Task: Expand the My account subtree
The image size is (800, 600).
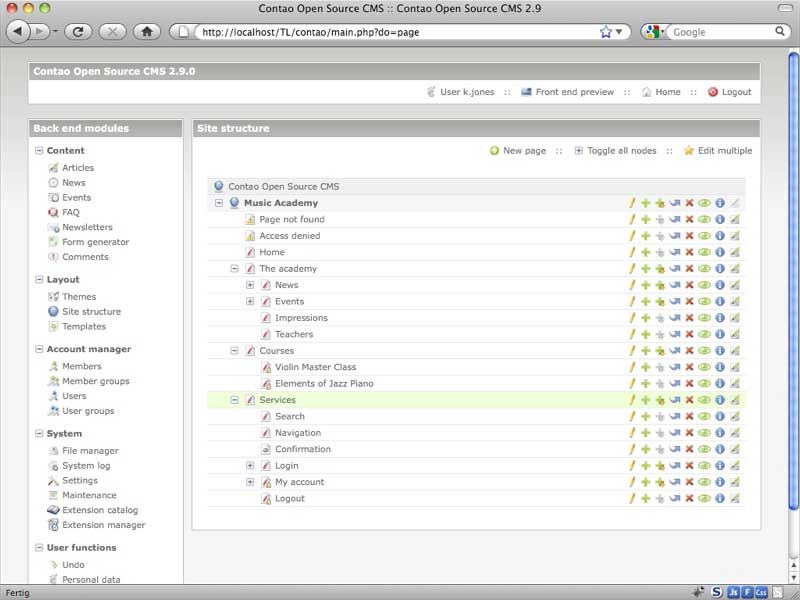Action: pos(250,482)
